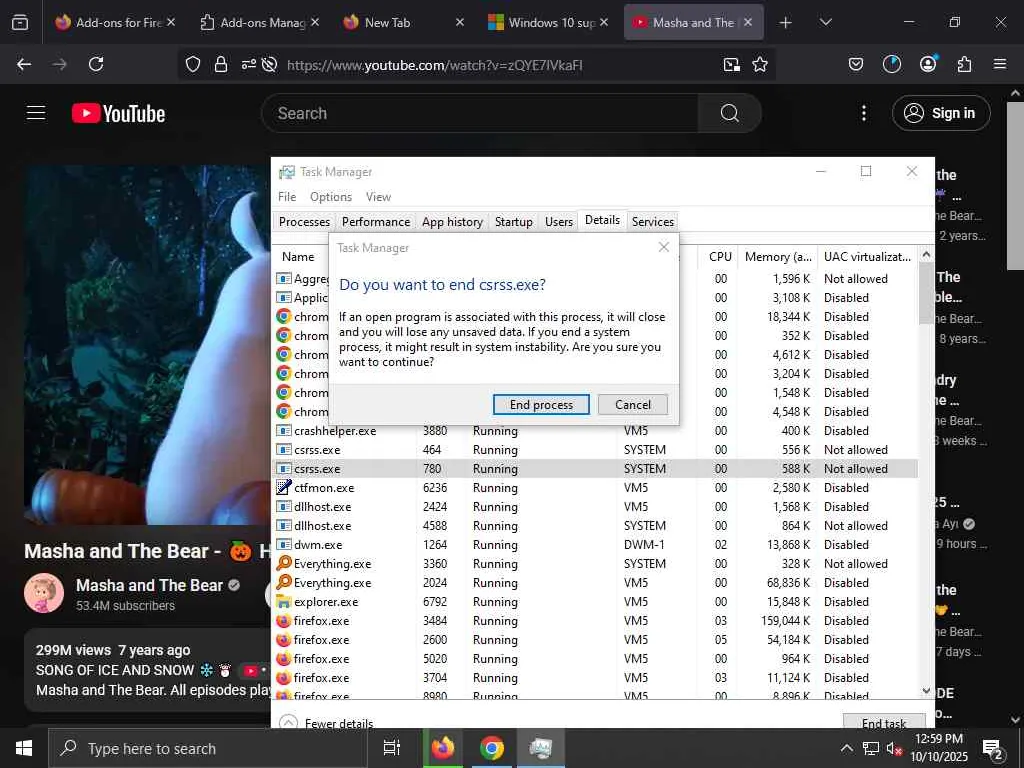Switch to the Startup tab
The width and height of the screenshot is (1024, 768).
pyautogui.click(x=513, y=221)
